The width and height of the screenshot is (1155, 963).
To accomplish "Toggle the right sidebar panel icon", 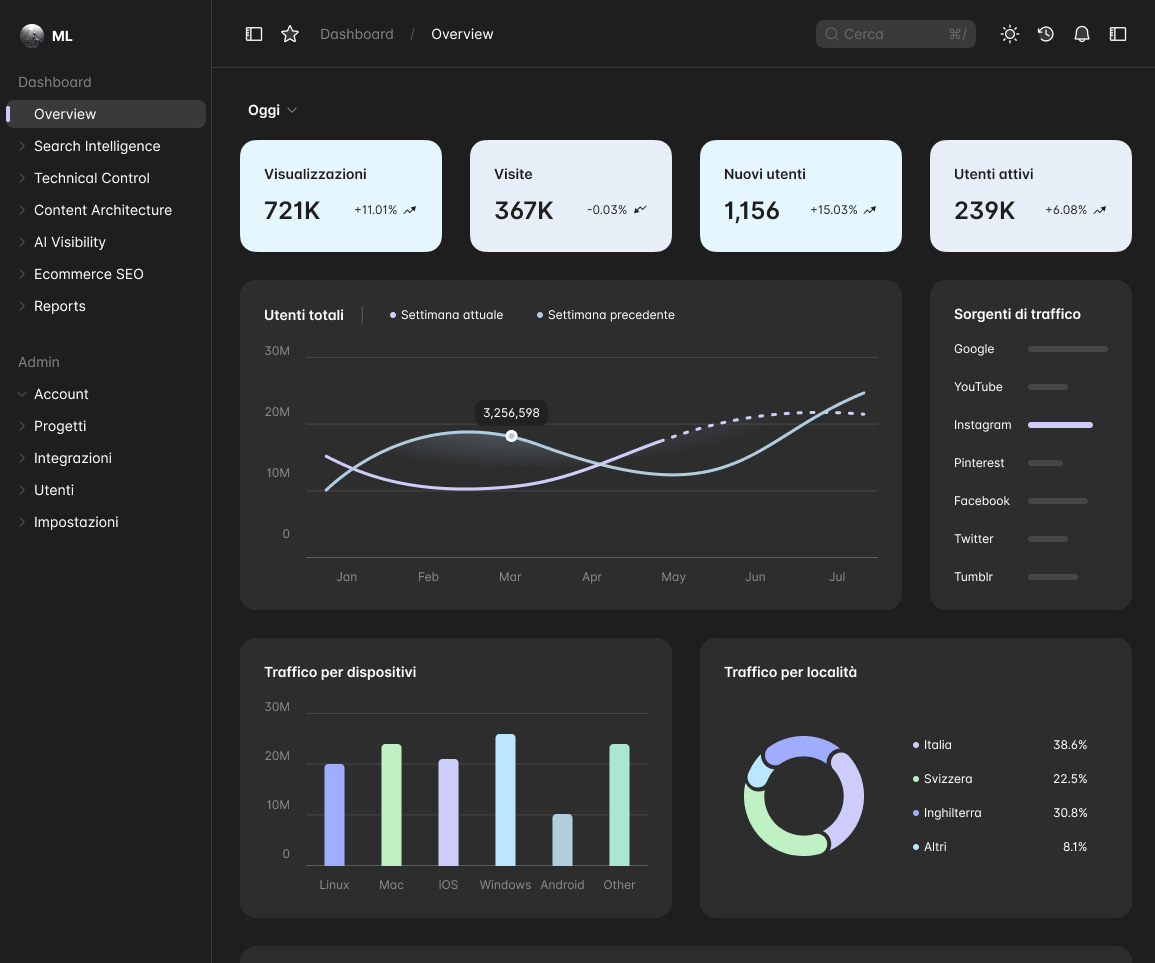I will (x=1118, y=34).
